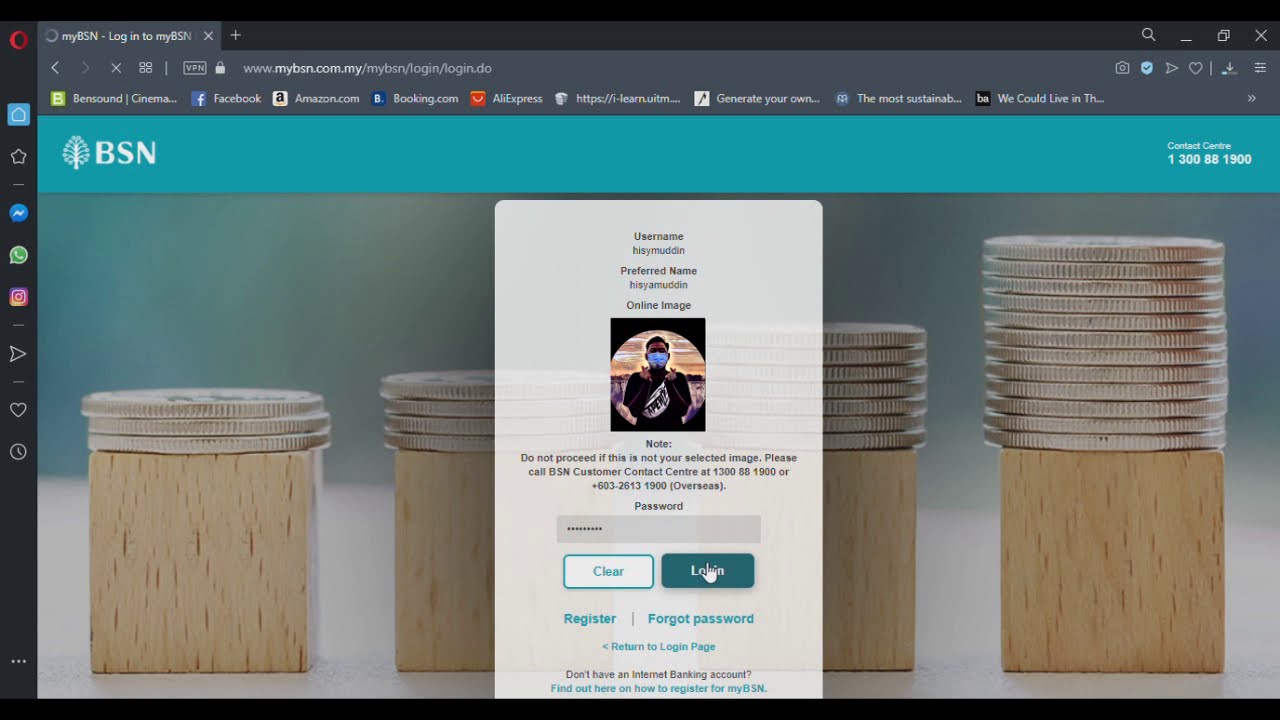Click Return to Login Page link
Image resolution: width=1280 pixels, height=720 pixels.
(x=659, y=647)
